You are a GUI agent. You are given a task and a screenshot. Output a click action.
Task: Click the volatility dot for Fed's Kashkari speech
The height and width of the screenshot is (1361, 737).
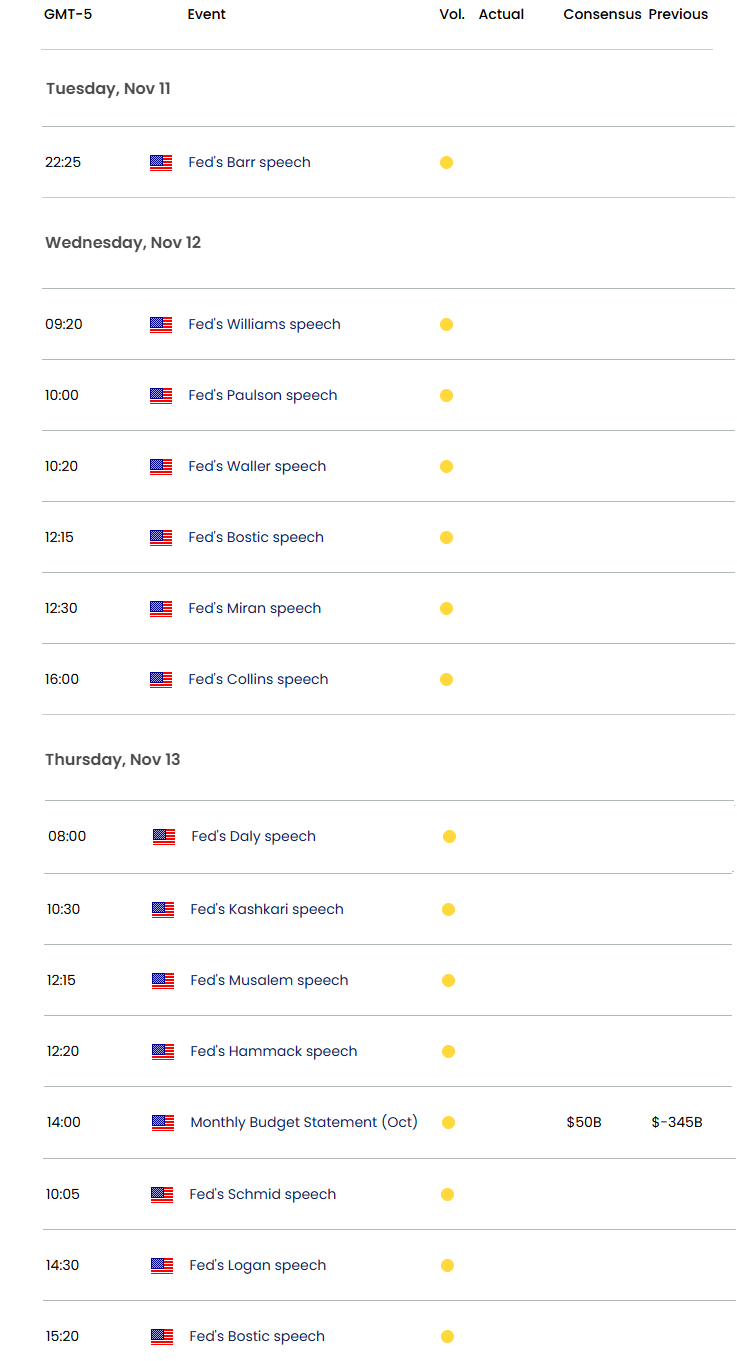point(448,910)
